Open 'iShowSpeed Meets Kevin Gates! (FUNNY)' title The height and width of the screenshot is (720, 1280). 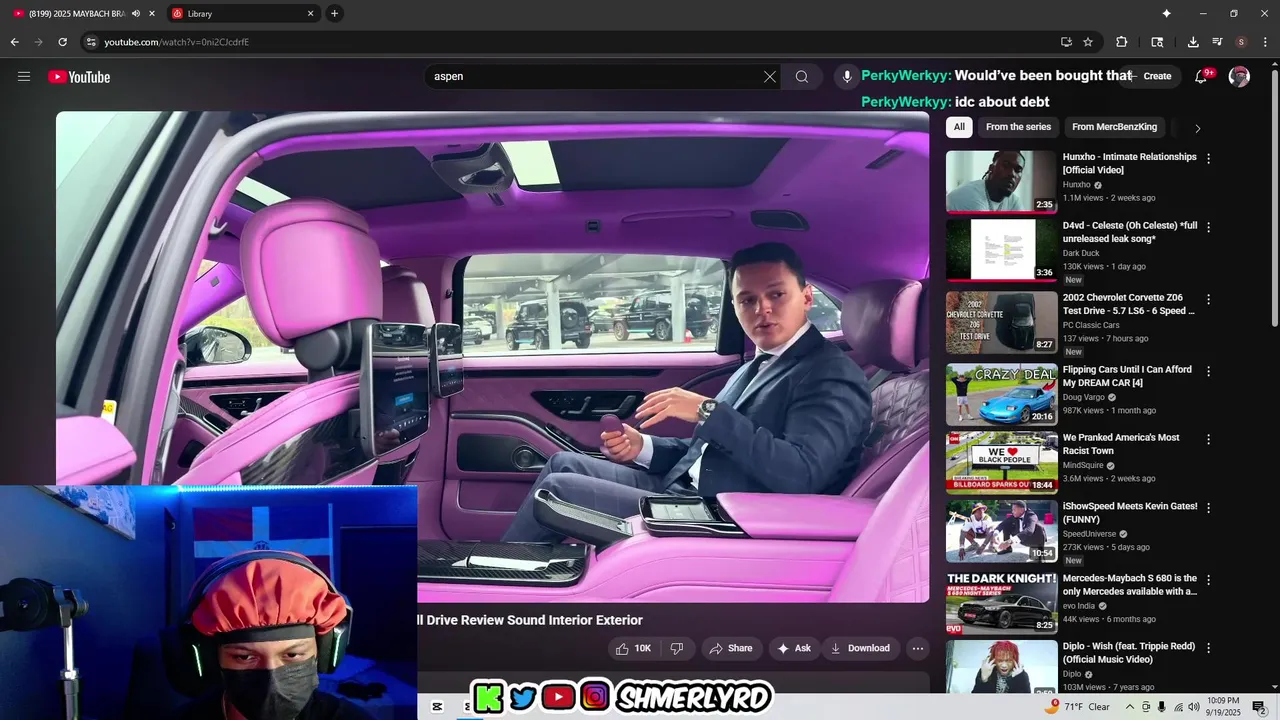(1130, 513)
